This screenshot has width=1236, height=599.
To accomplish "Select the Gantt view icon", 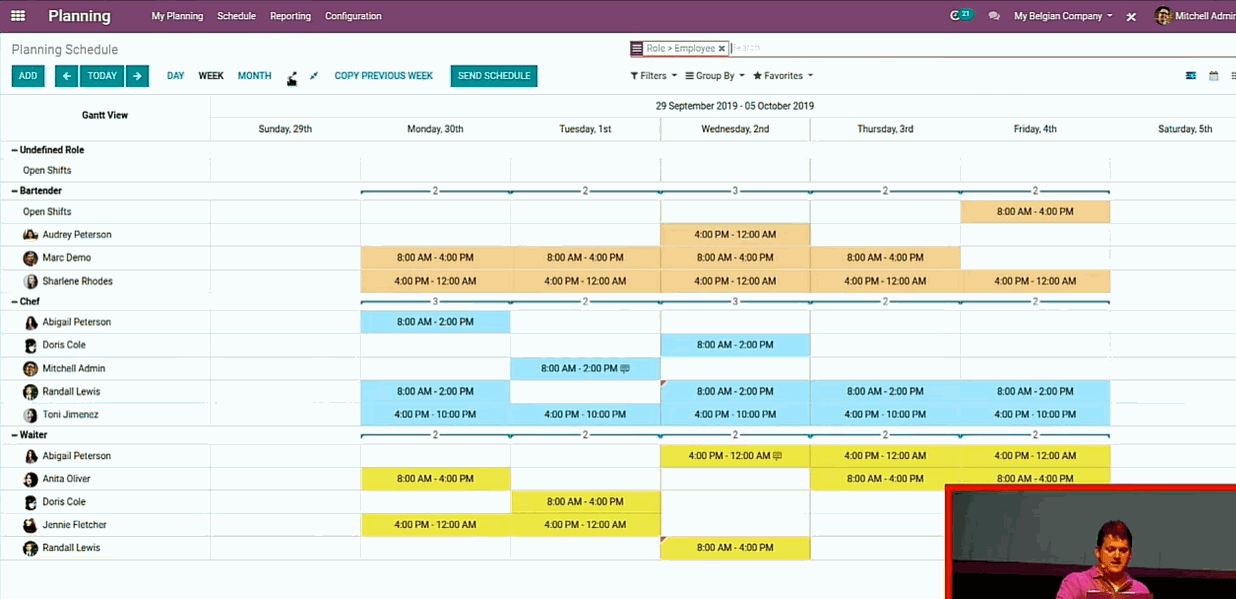I will (x=1191, y=76).
